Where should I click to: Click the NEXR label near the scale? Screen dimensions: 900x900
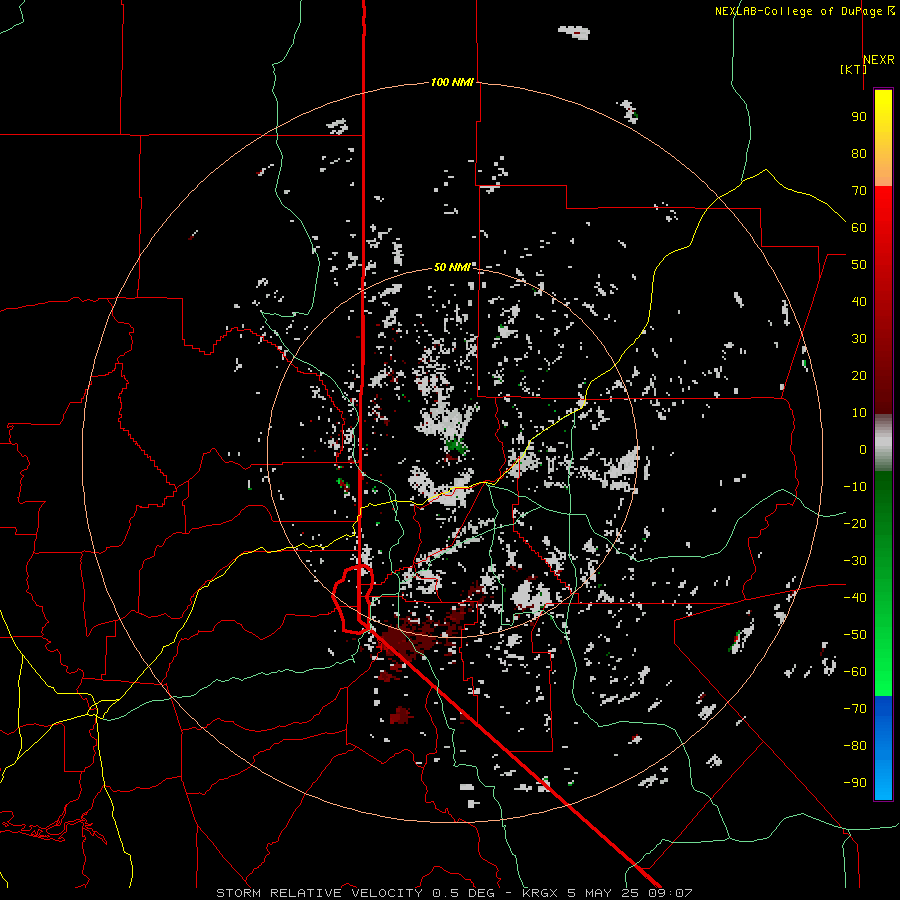[x=878, y=60]
